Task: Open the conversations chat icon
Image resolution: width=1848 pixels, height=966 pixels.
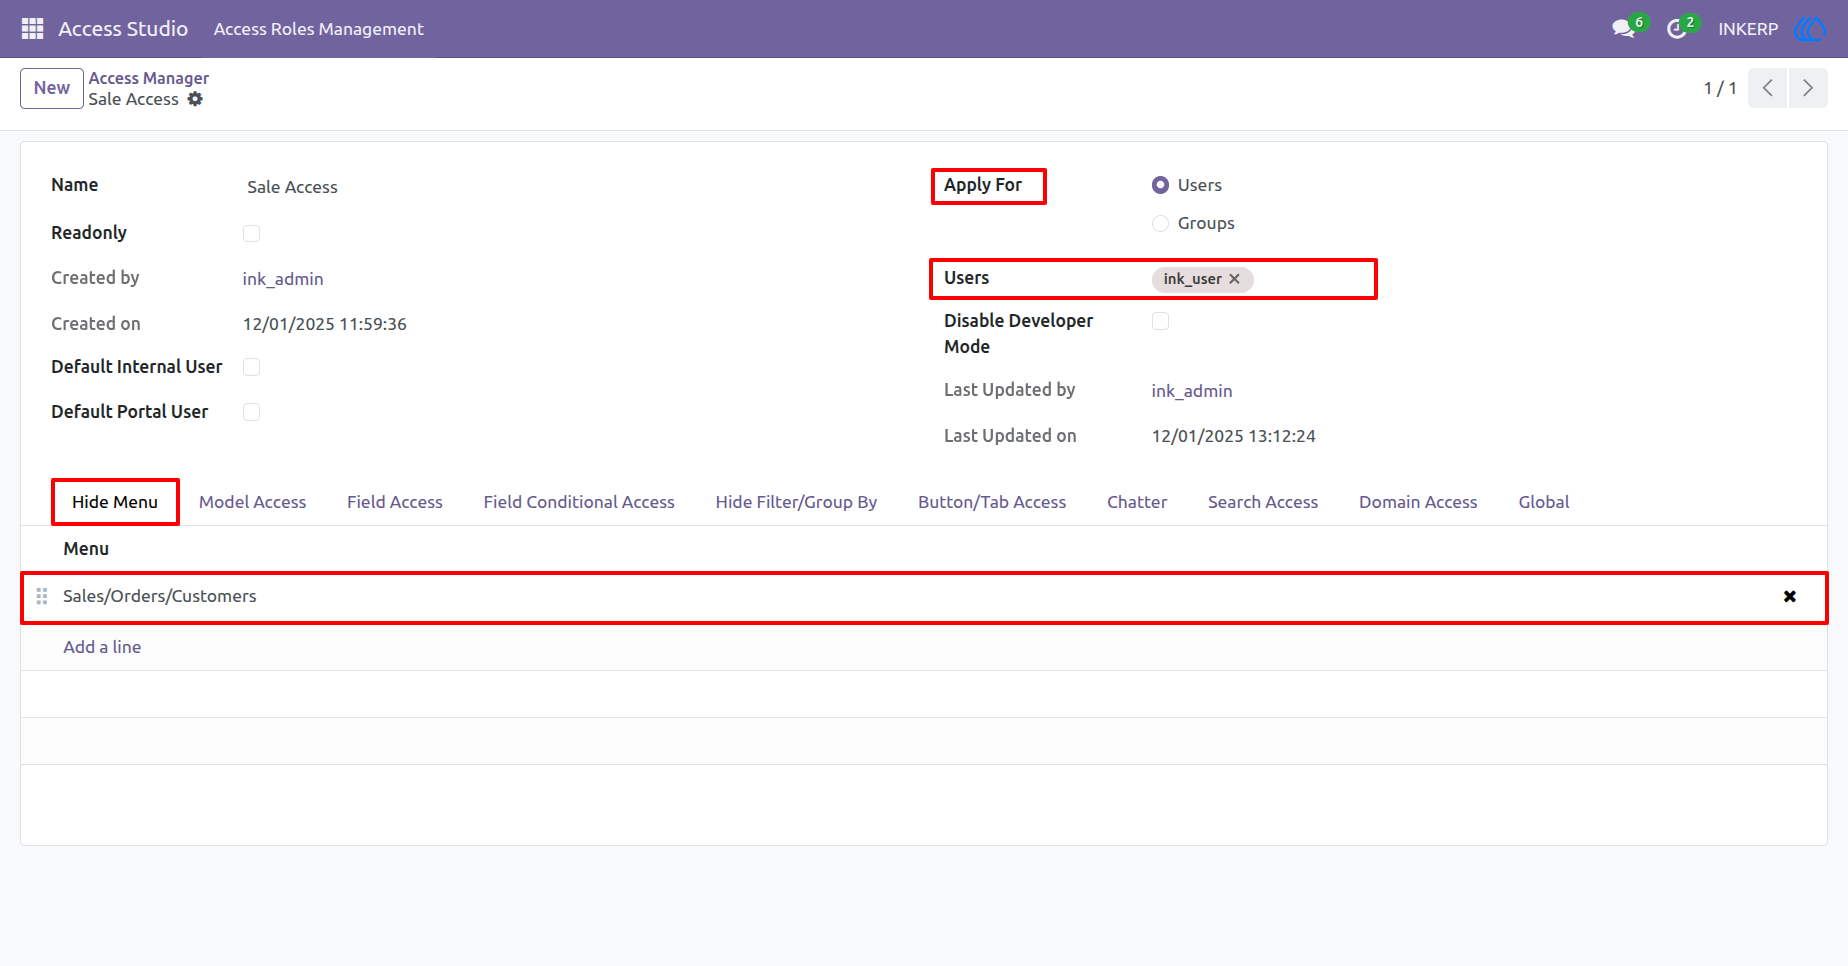Action: pos(1623,29)
